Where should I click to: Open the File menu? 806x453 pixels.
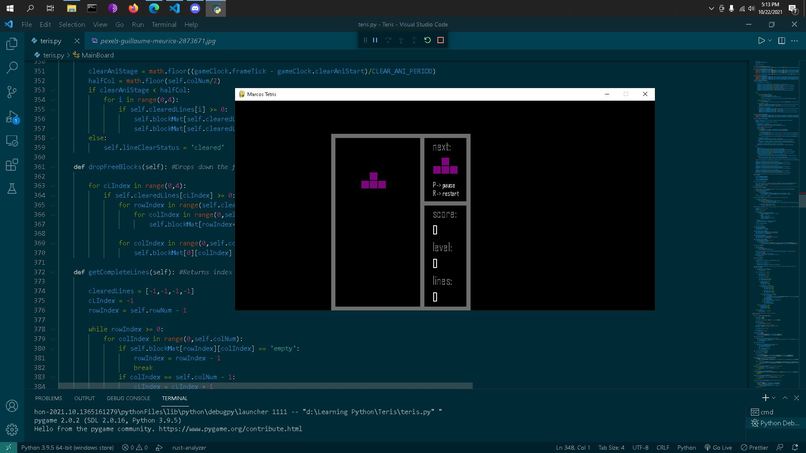click(x=27, y=24)
